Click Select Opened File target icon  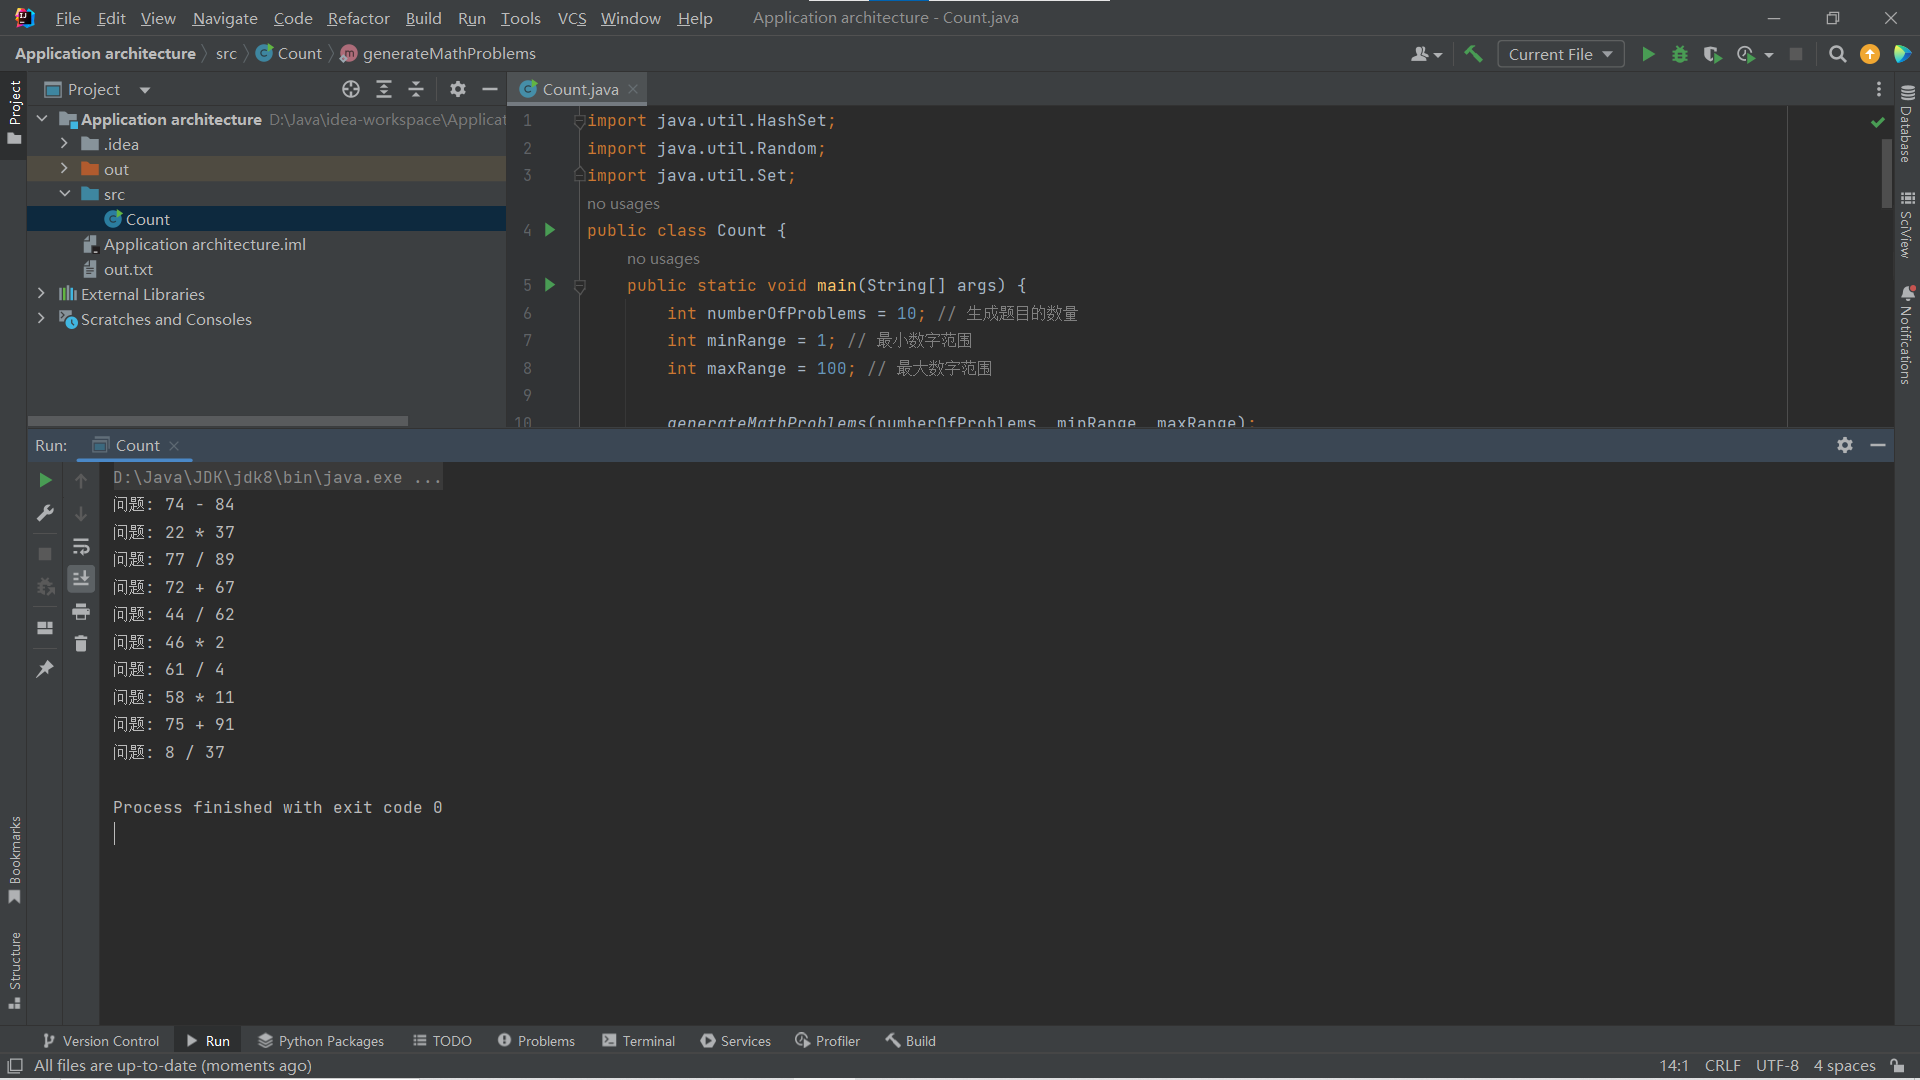click(351, 89)
